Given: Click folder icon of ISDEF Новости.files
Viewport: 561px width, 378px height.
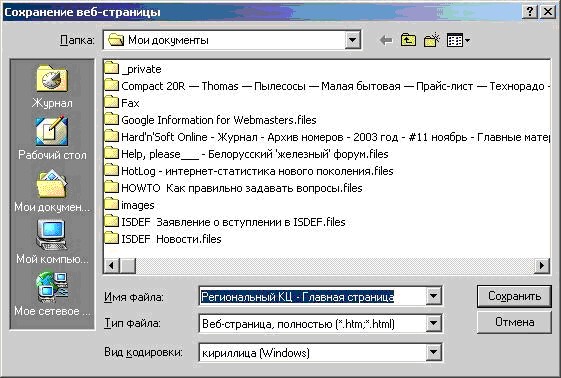Looking at the screenshot, I should click(x=111, y=238).
